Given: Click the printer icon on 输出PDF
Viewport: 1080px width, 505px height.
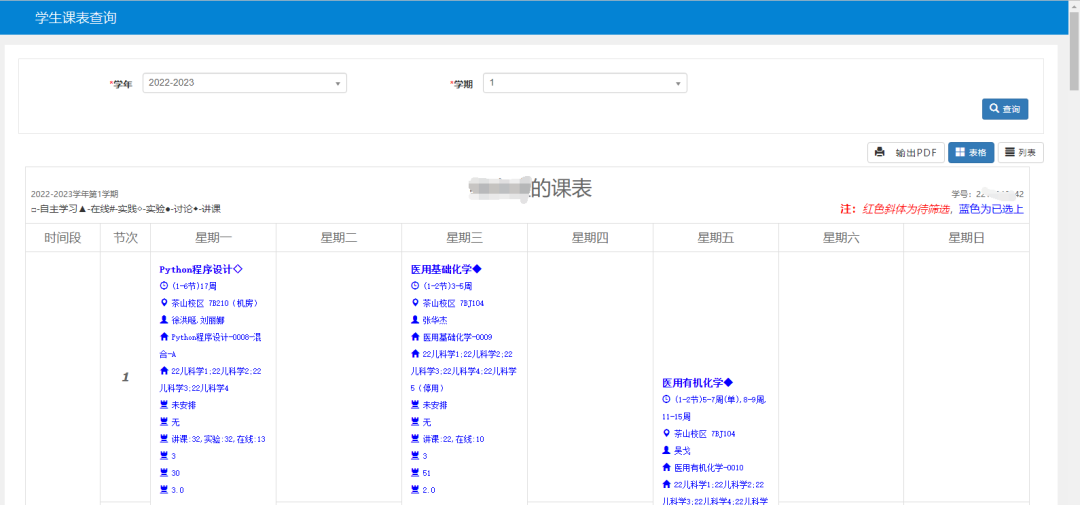Looking at the screenshot, I should (x=880, y=153).
